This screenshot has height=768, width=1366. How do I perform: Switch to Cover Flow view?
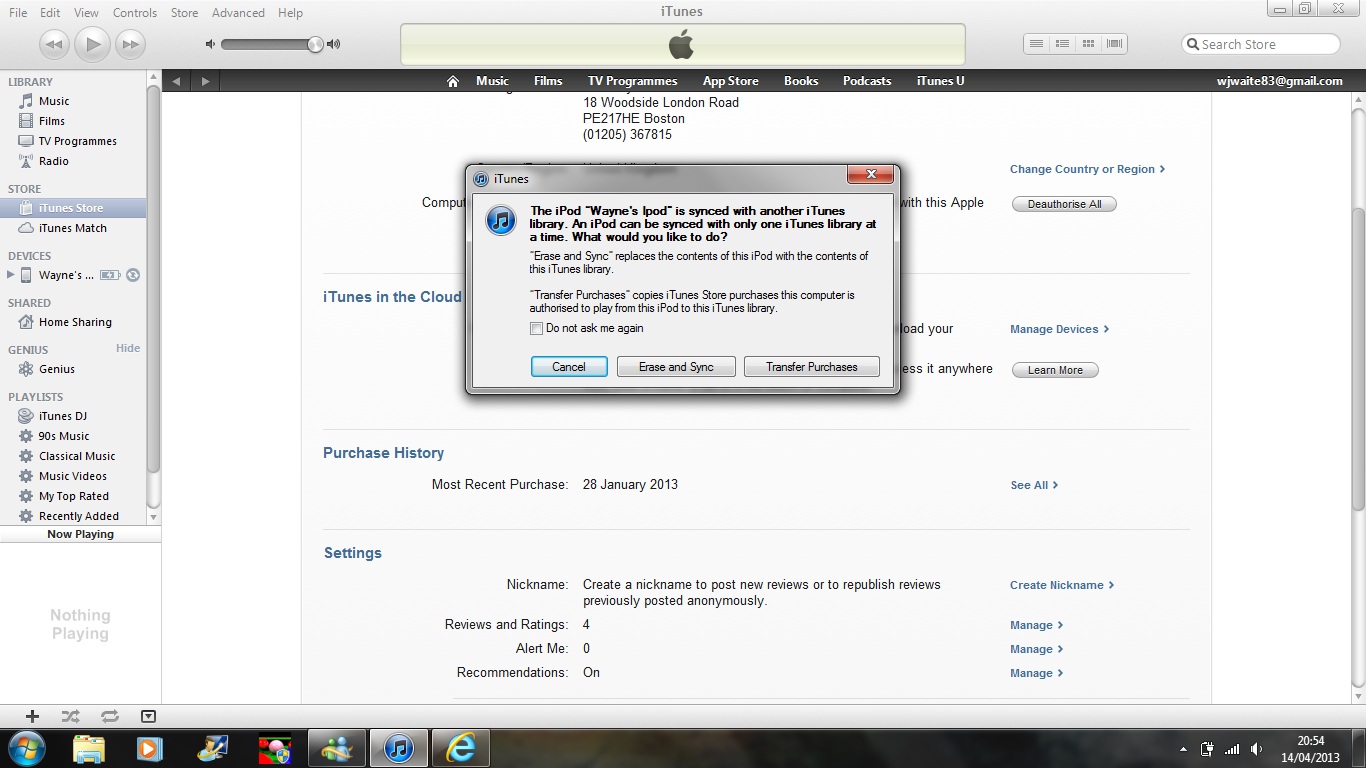(x=1114, y=44)
